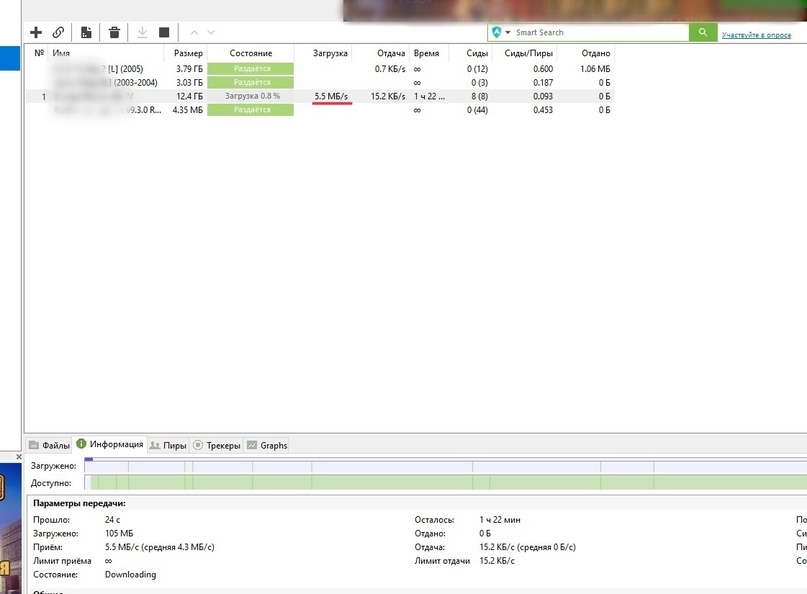This screenshot has height=594, width=807.
Task: Stop the torrent with square icon
Action: coord(164,32)
